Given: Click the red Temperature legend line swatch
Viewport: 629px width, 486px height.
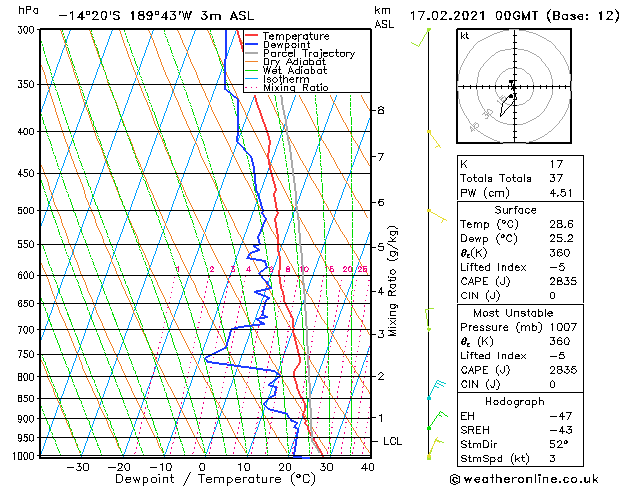Looking at the screenshot, I should [x=251, y=36].
